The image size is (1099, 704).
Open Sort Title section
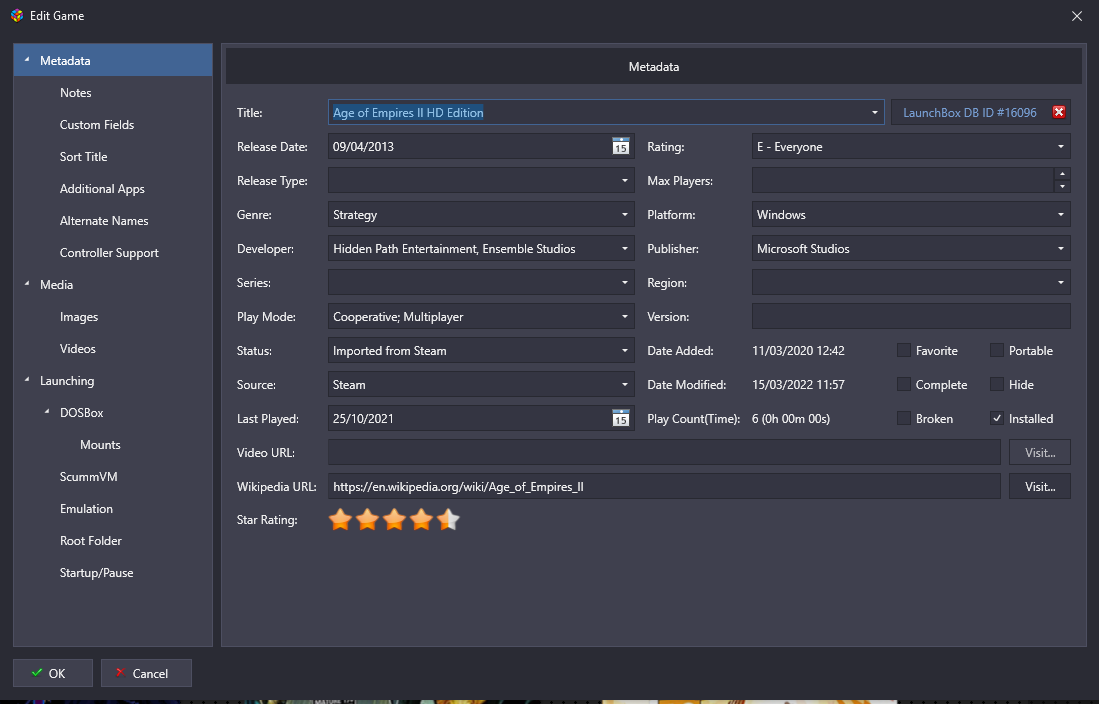point(83,156)
